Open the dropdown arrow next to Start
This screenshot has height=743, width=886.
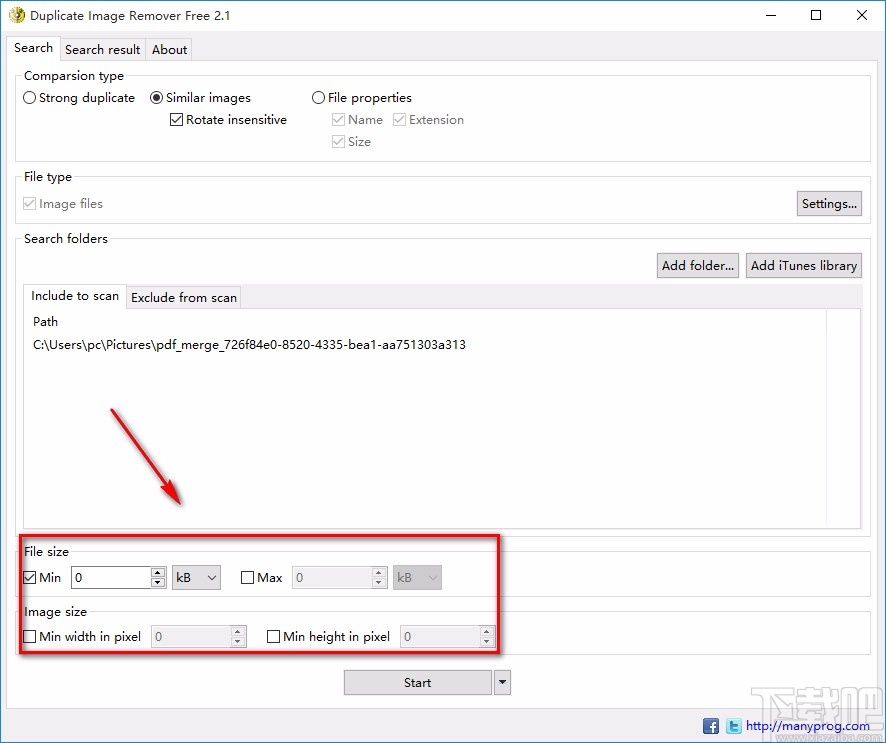pyautogui.click(x=501, y=682)
